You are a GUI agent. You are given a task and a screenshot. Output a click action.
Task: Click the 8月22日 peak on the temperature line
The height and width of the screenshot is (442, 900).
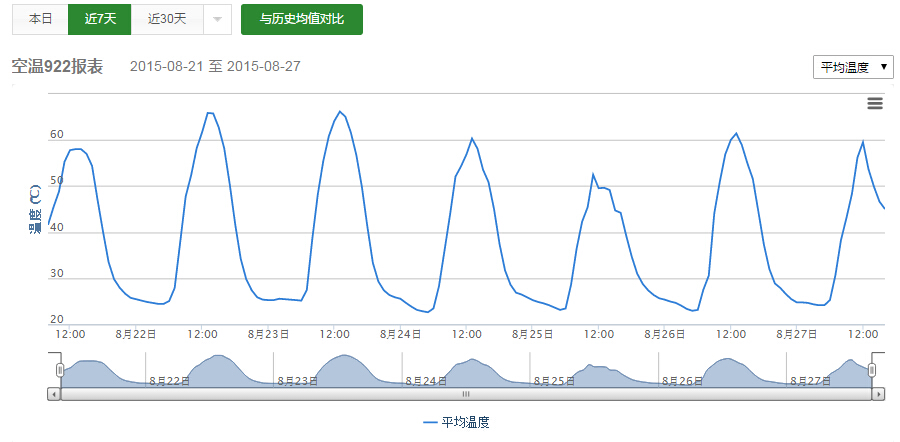coord(209,113)
